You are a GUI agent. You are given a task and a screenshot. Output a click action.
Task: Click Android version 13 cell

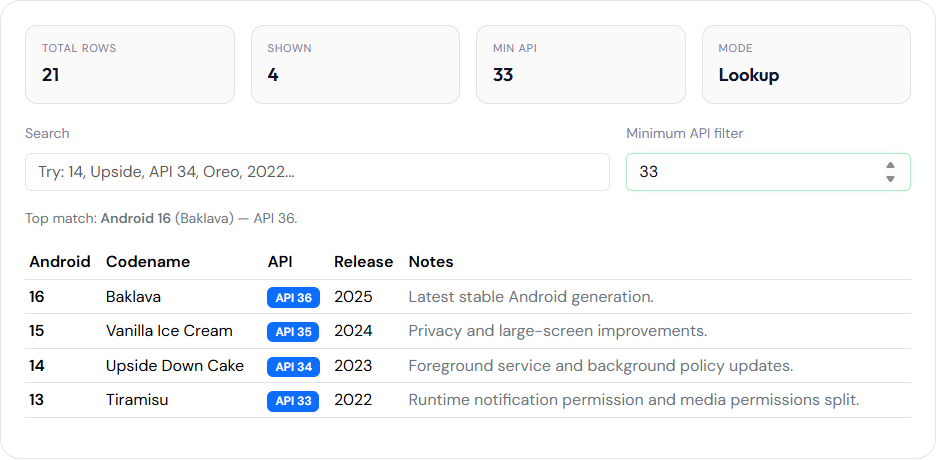click(36, 400)
